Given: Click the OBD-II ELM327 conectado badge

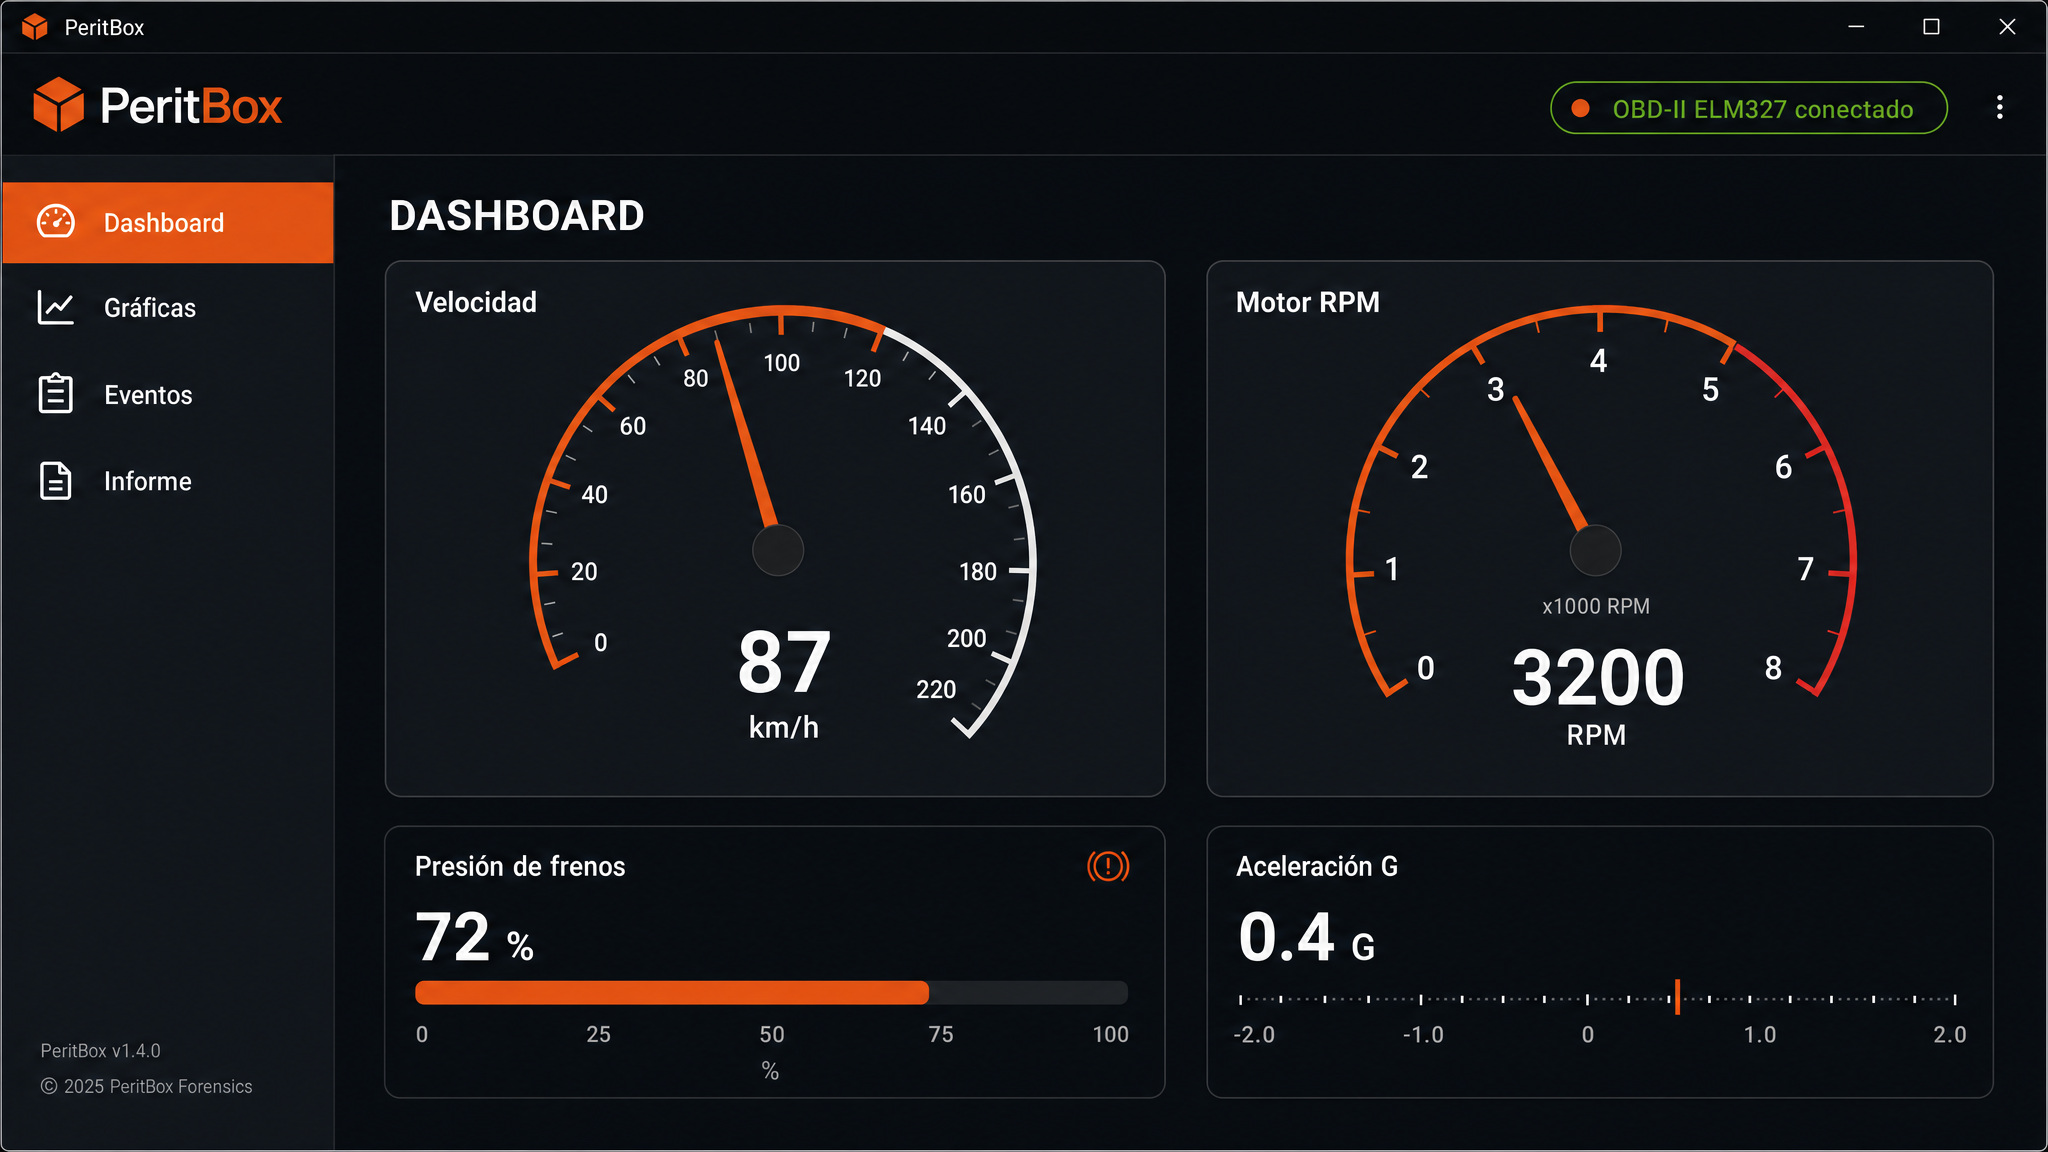Looking at the screenshot, I should [1749, 108].
